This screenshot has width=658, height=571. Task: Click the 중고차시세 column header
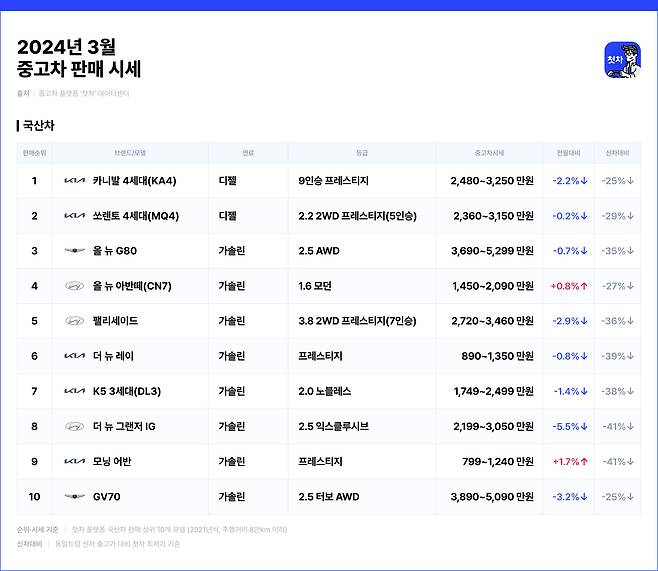click(x=489, y=153)
